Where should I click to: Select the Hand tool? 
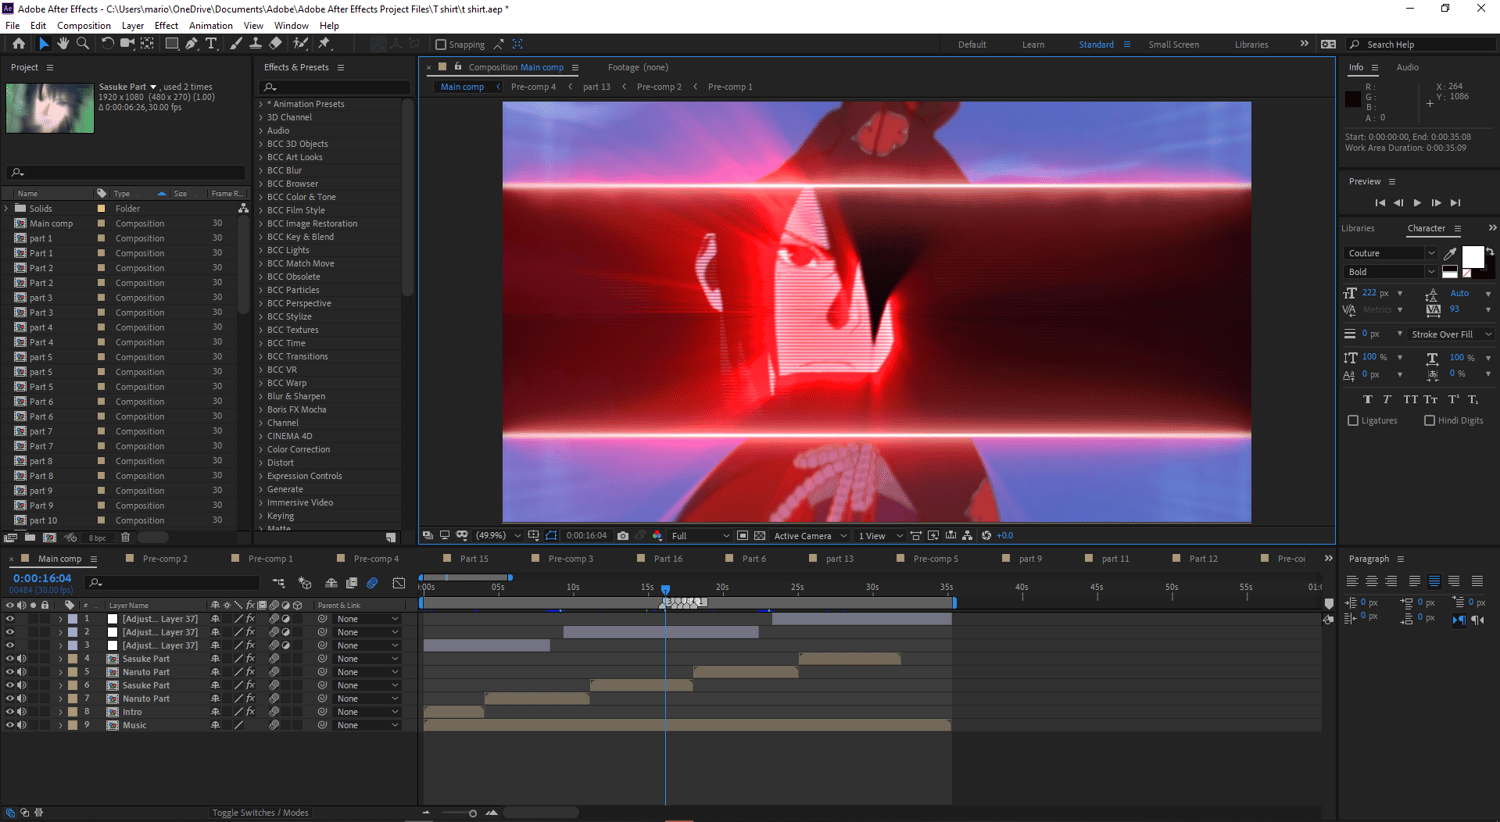pyautogui.click(x=63, y=44)
